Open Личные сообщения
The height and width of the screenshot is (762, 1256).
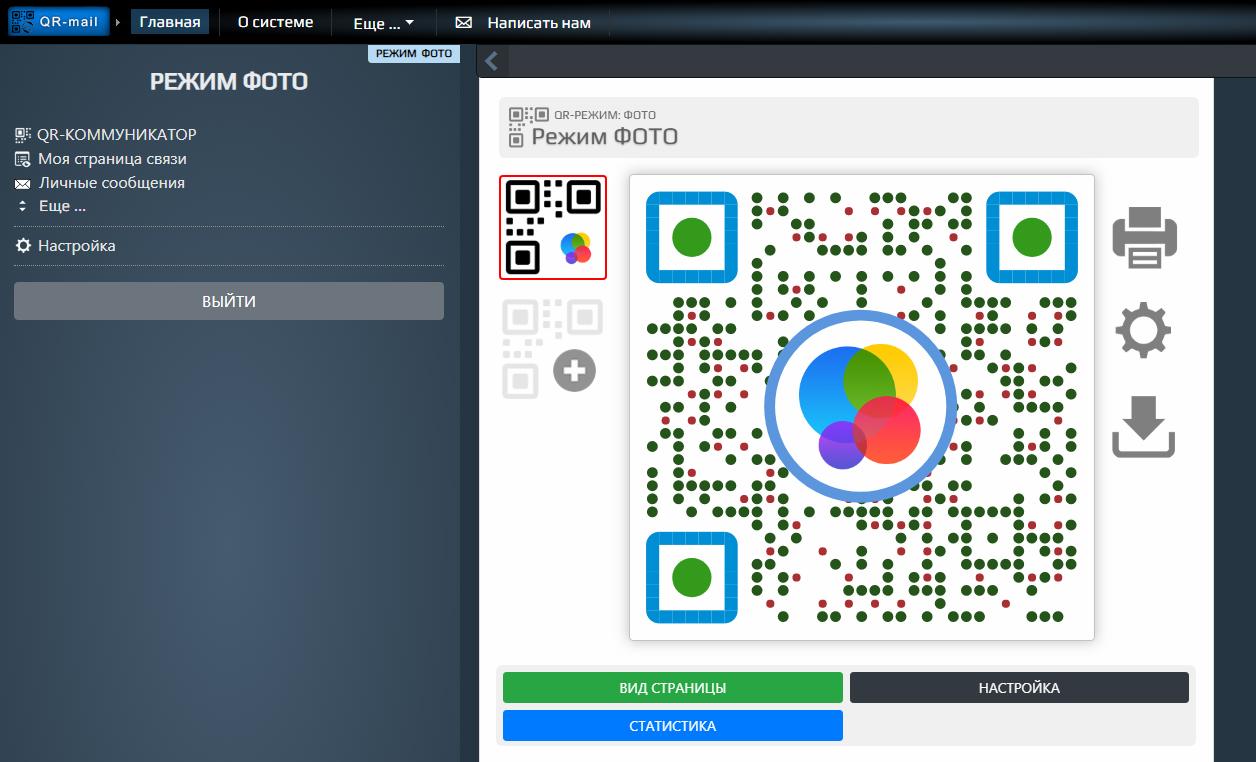click(x=112, y=182)
